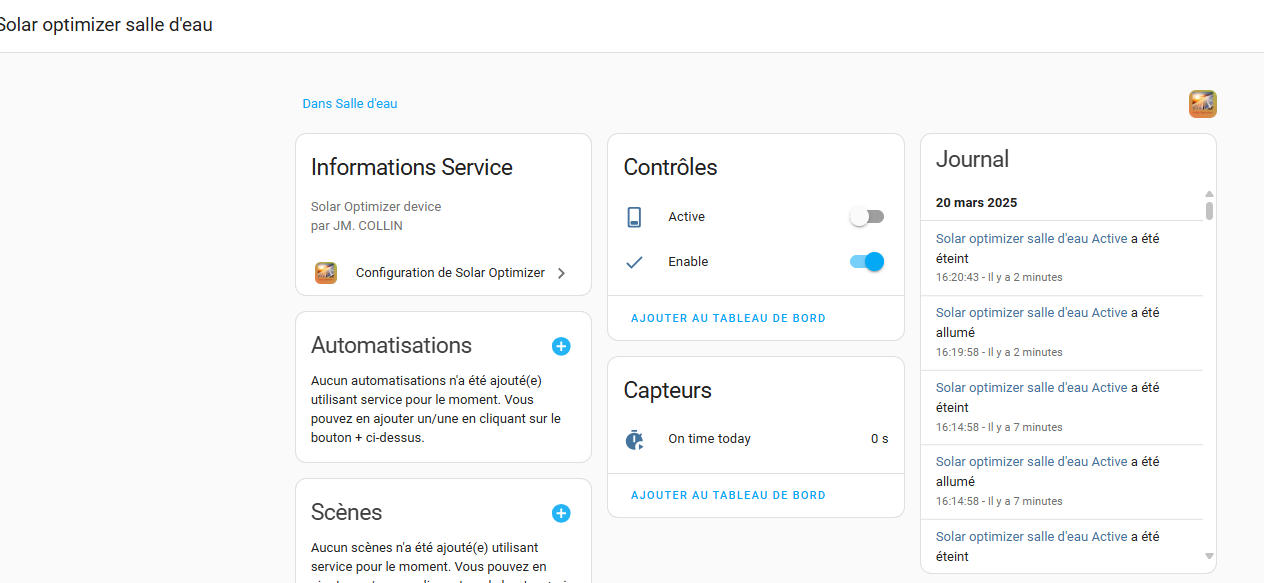Click the Contrôles heading
The height and width of the screenshot is (583, 1264).
pyautogui.click(x=670, y=168)
